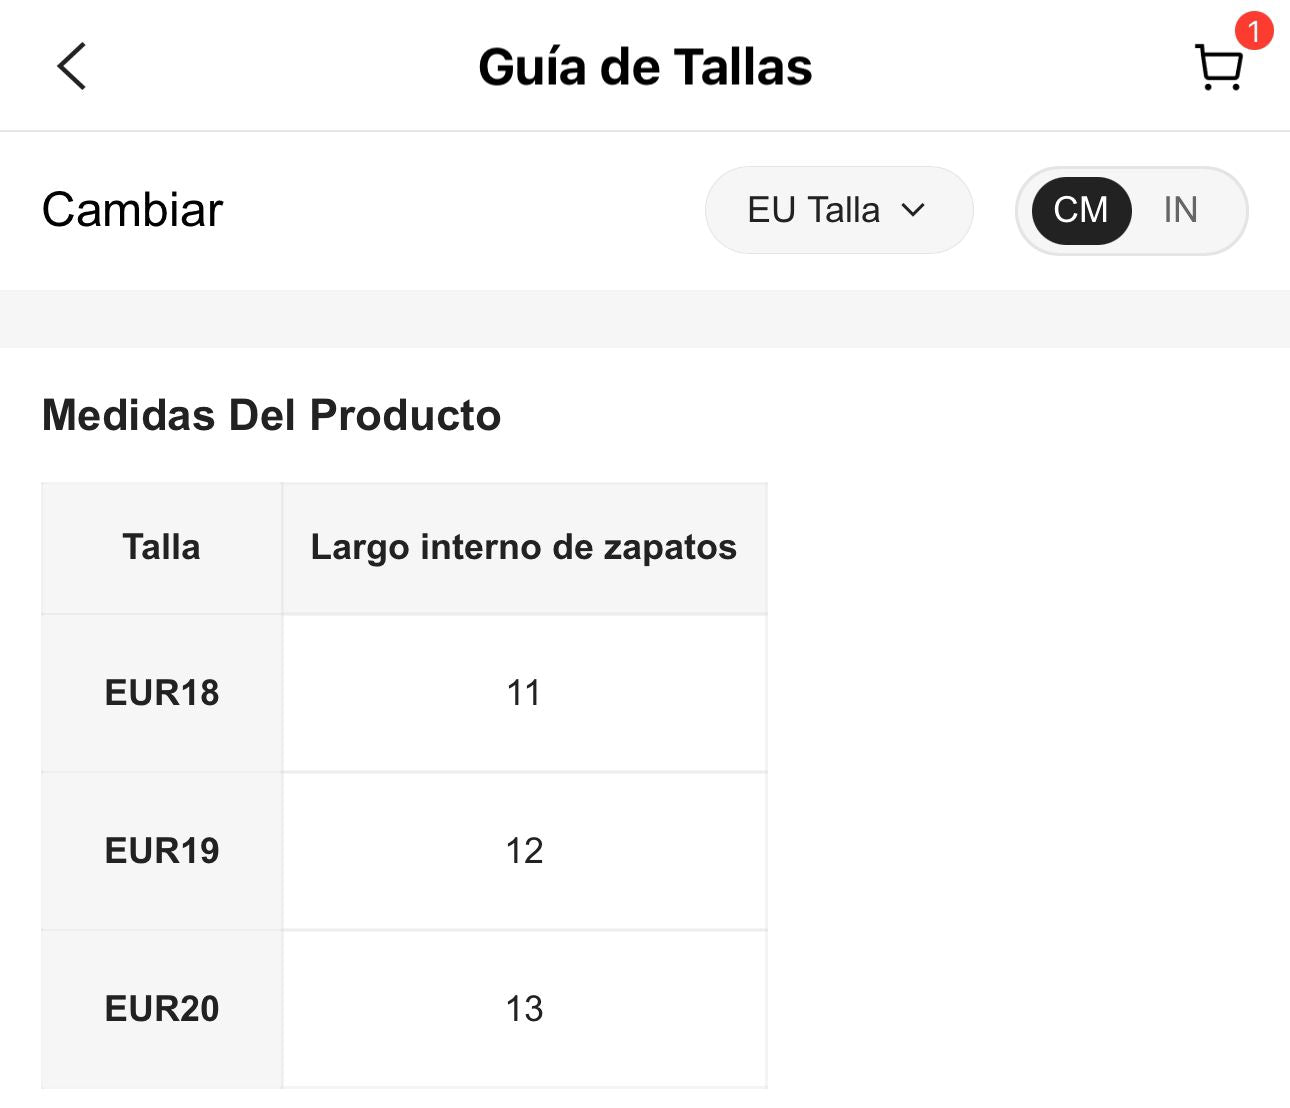Screen dimensions: 1290x1108
Task: Click the value 11 for EUR18
Action: pyautogui.click(x=524, y=693)
